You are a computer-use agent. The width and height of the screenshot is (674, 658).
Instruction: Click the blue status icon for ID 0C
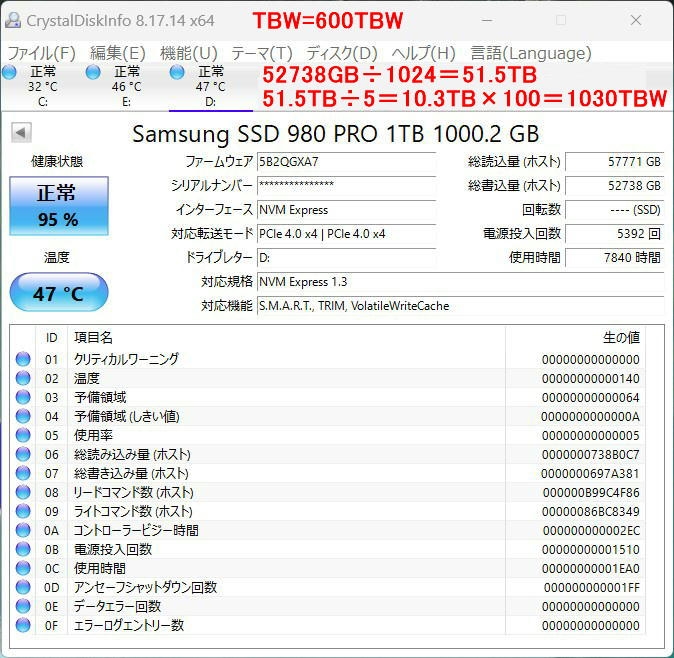pos(23,568)
